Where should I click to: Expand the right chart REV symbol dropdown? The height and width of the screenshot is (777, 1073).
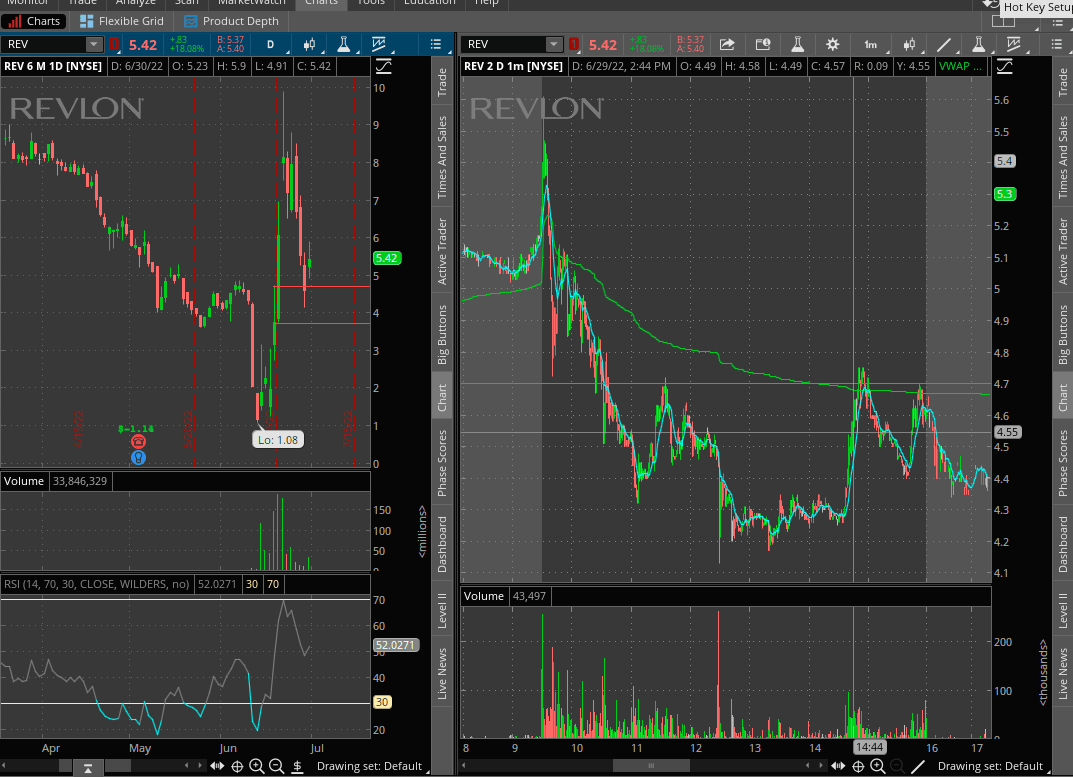[554, 44]
